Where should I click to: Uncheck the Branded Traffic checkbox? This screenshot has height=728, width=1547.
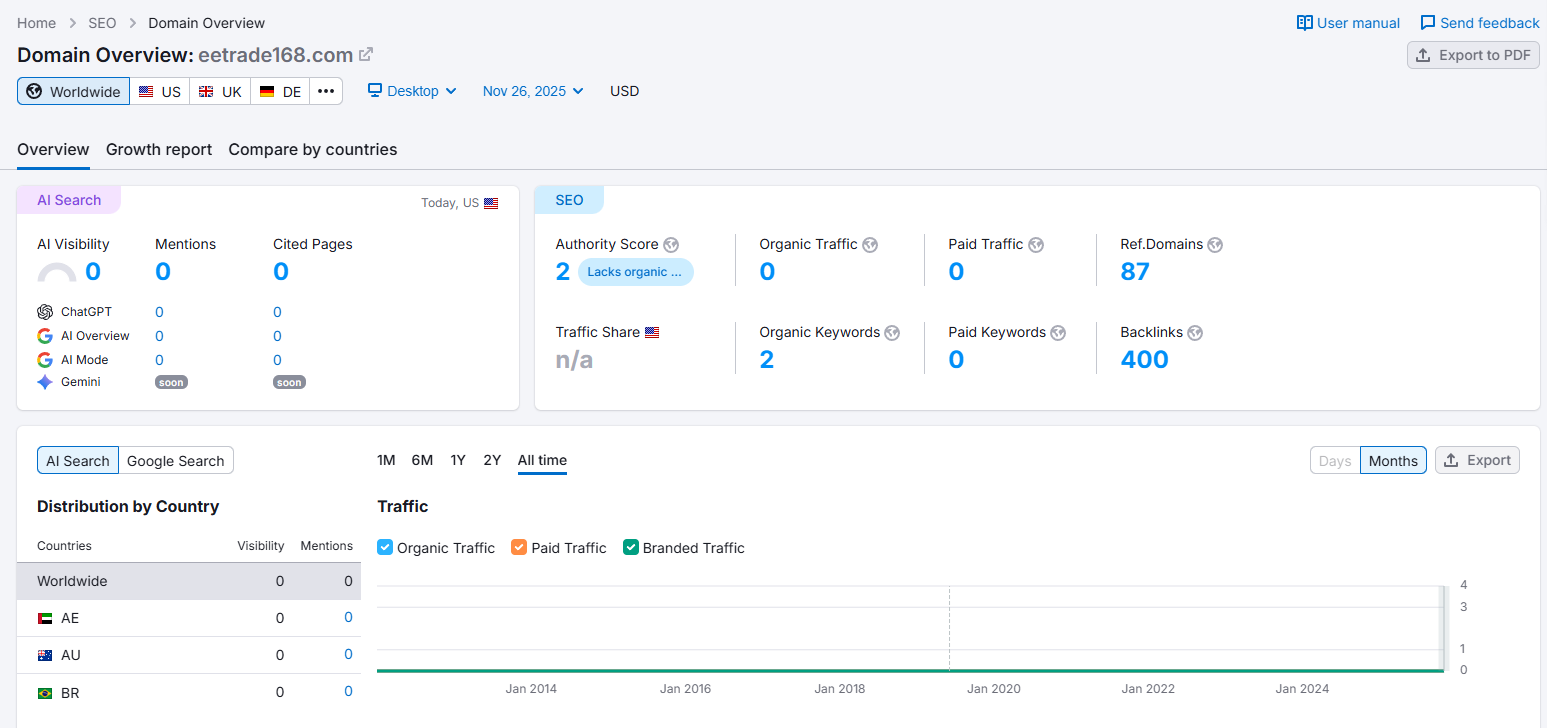tap(631, 548)
